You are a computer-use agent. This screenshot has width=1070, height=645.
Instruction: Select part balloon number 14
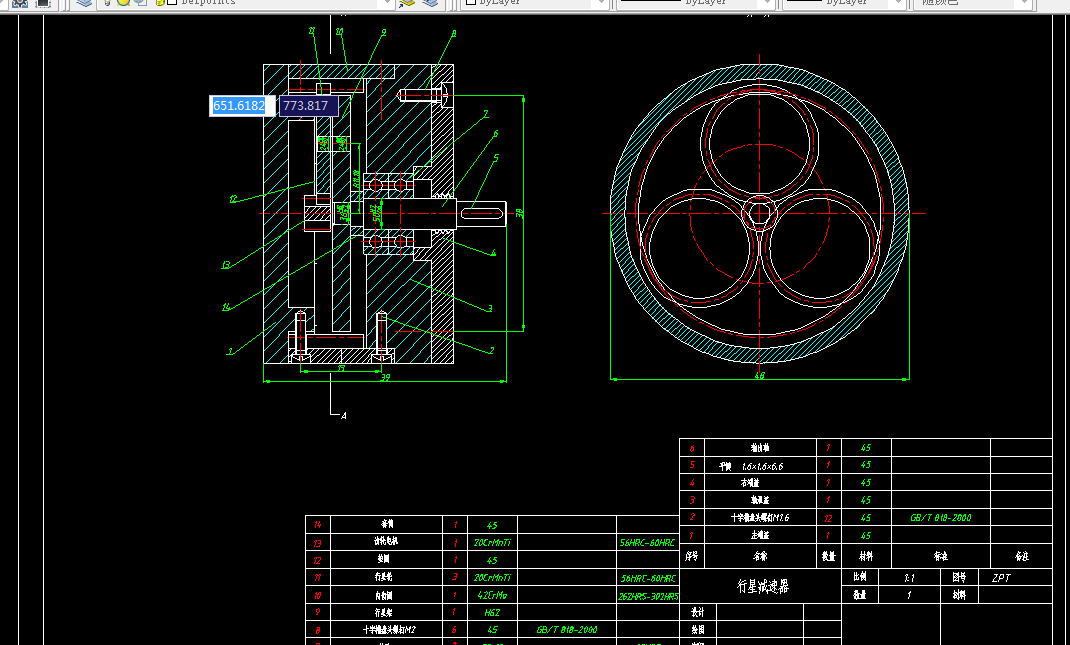click(x=226, y=307)
